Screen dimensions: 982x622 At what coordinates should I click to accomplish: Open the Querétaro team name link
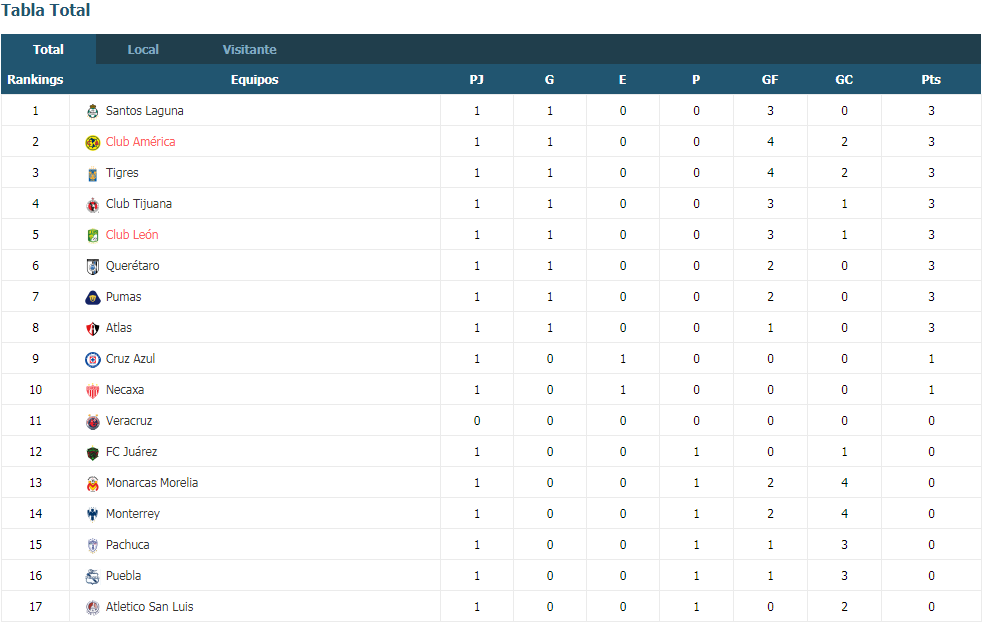(x=133, y=266)
